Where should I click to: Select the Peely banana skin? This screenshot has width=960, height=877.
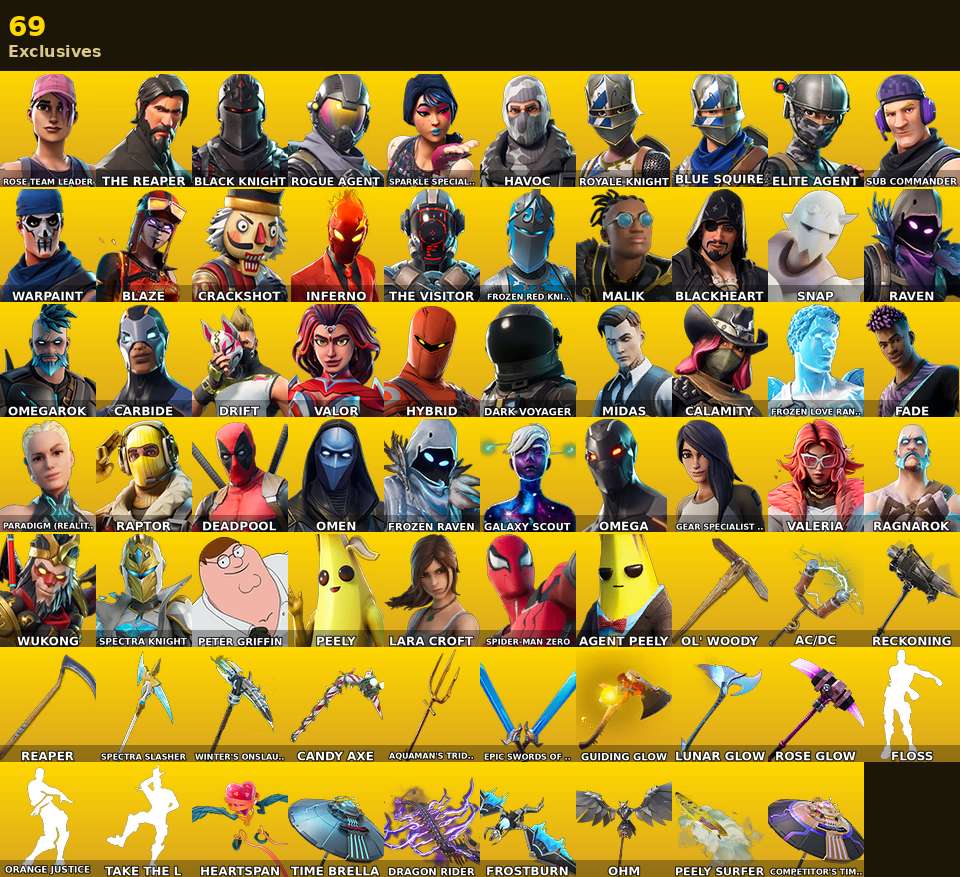[336, 590]
